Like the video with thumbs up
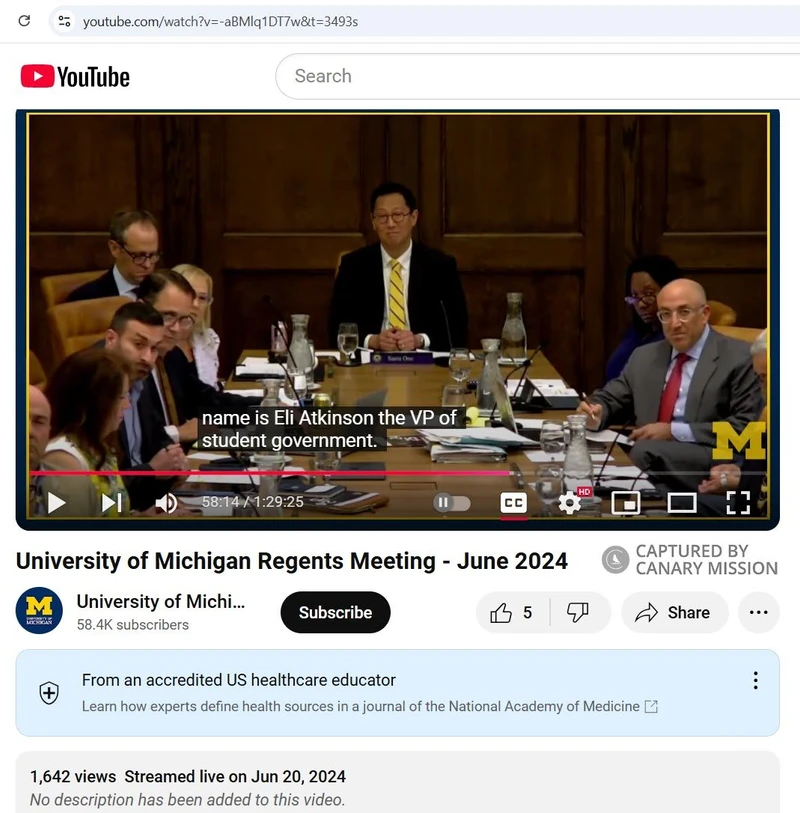Viewport: 800px width, 813px height. (x=501, y=613)
